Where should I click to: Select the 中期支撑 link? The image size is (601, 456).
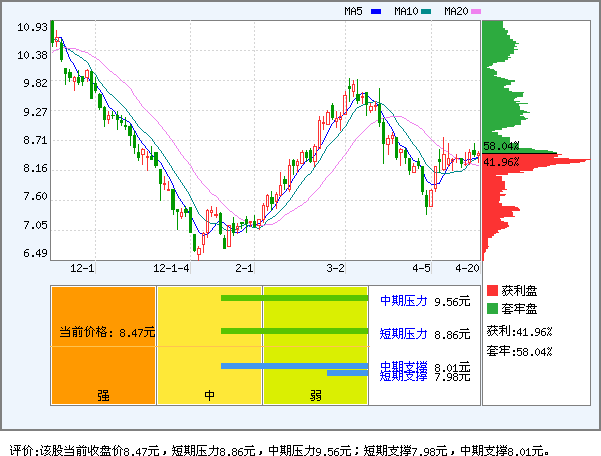403,367
